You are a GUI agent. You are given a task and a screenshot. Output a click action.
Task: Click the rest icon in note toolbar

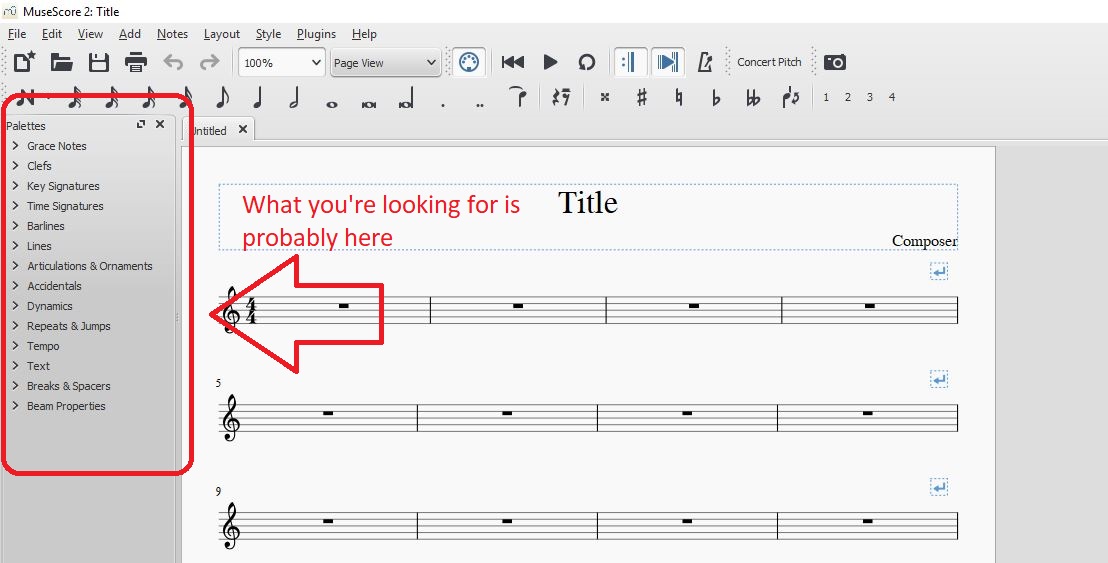[561, 97]
